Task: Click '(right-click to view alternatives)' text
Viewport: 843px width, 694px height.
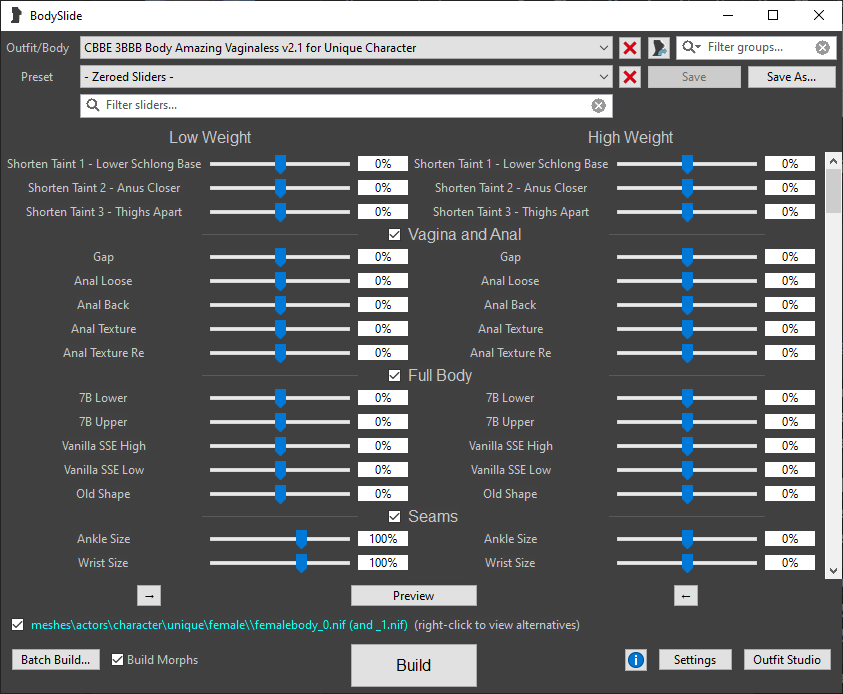Action: click(x=497, y=625)
